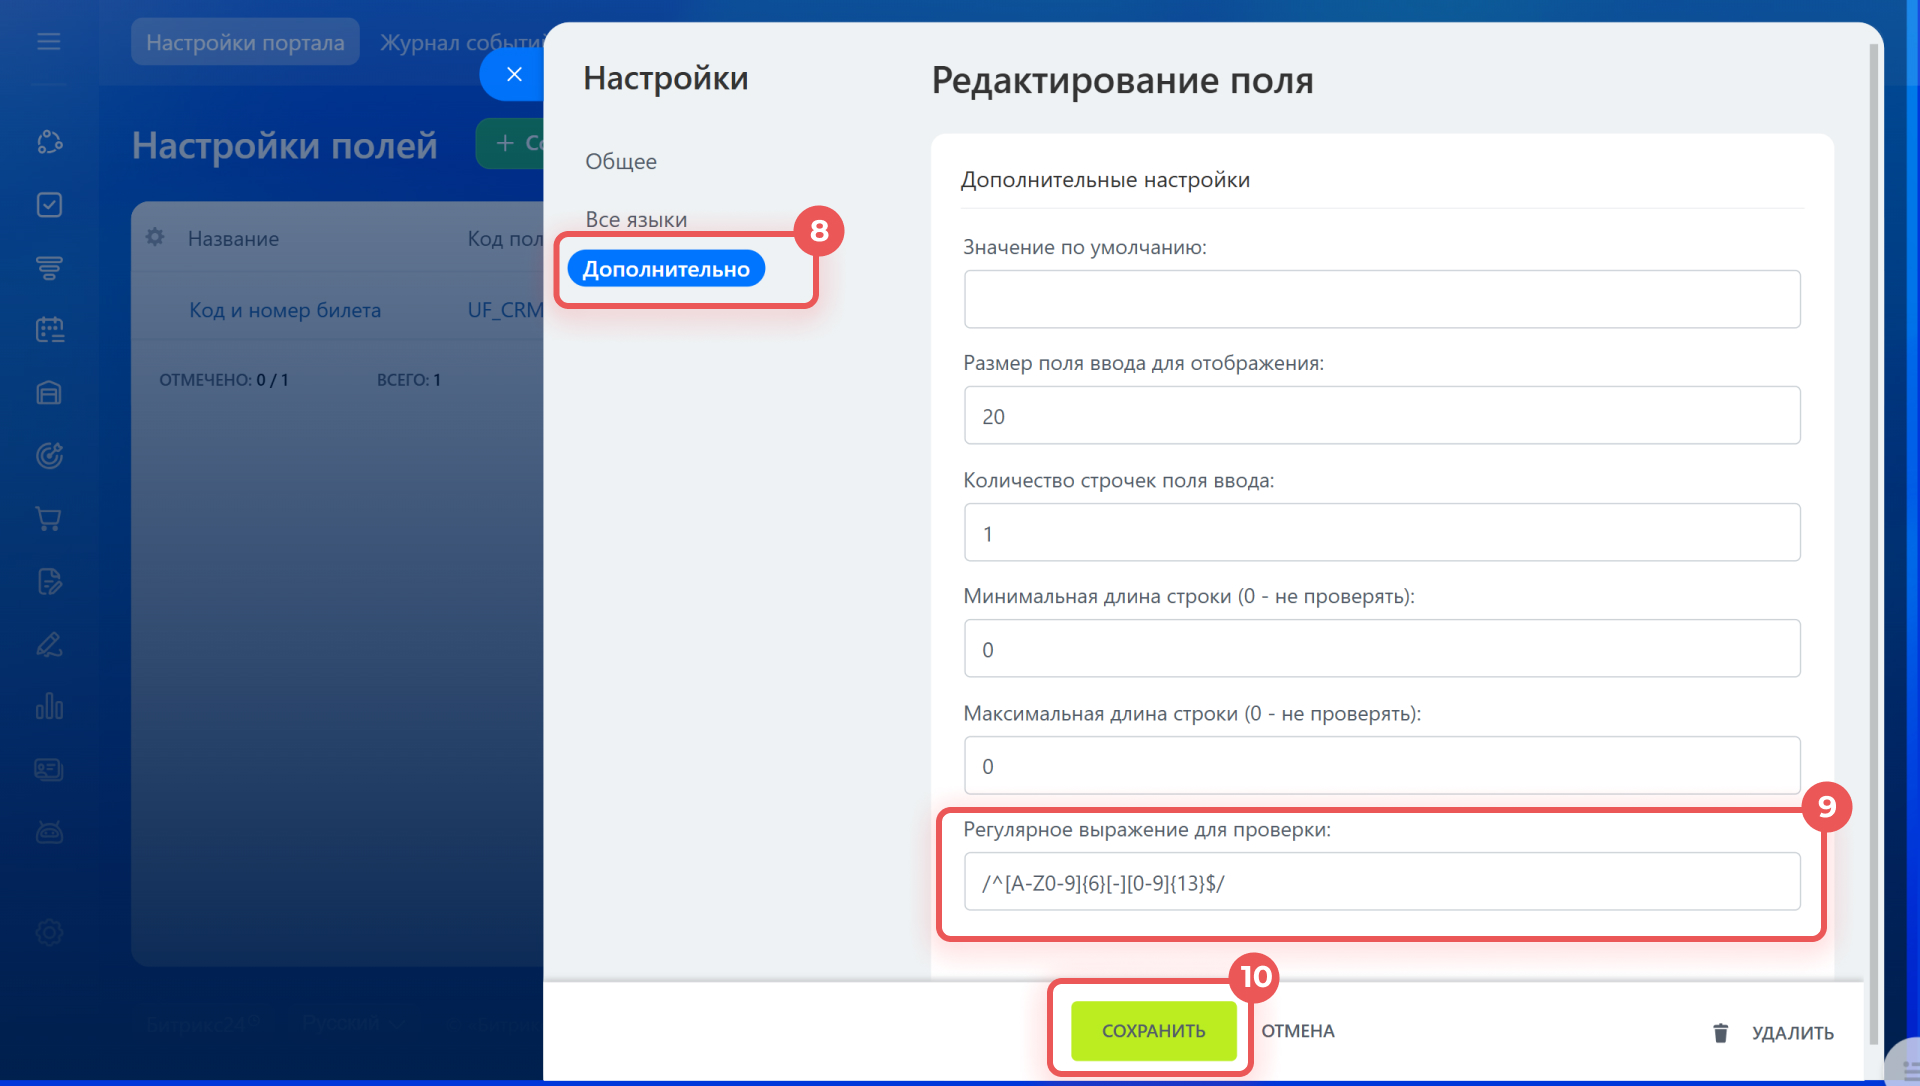Open the shopping cart icon in sidebar
The height and width of the screenshot is (1086, 1920).
coord(49,518)
